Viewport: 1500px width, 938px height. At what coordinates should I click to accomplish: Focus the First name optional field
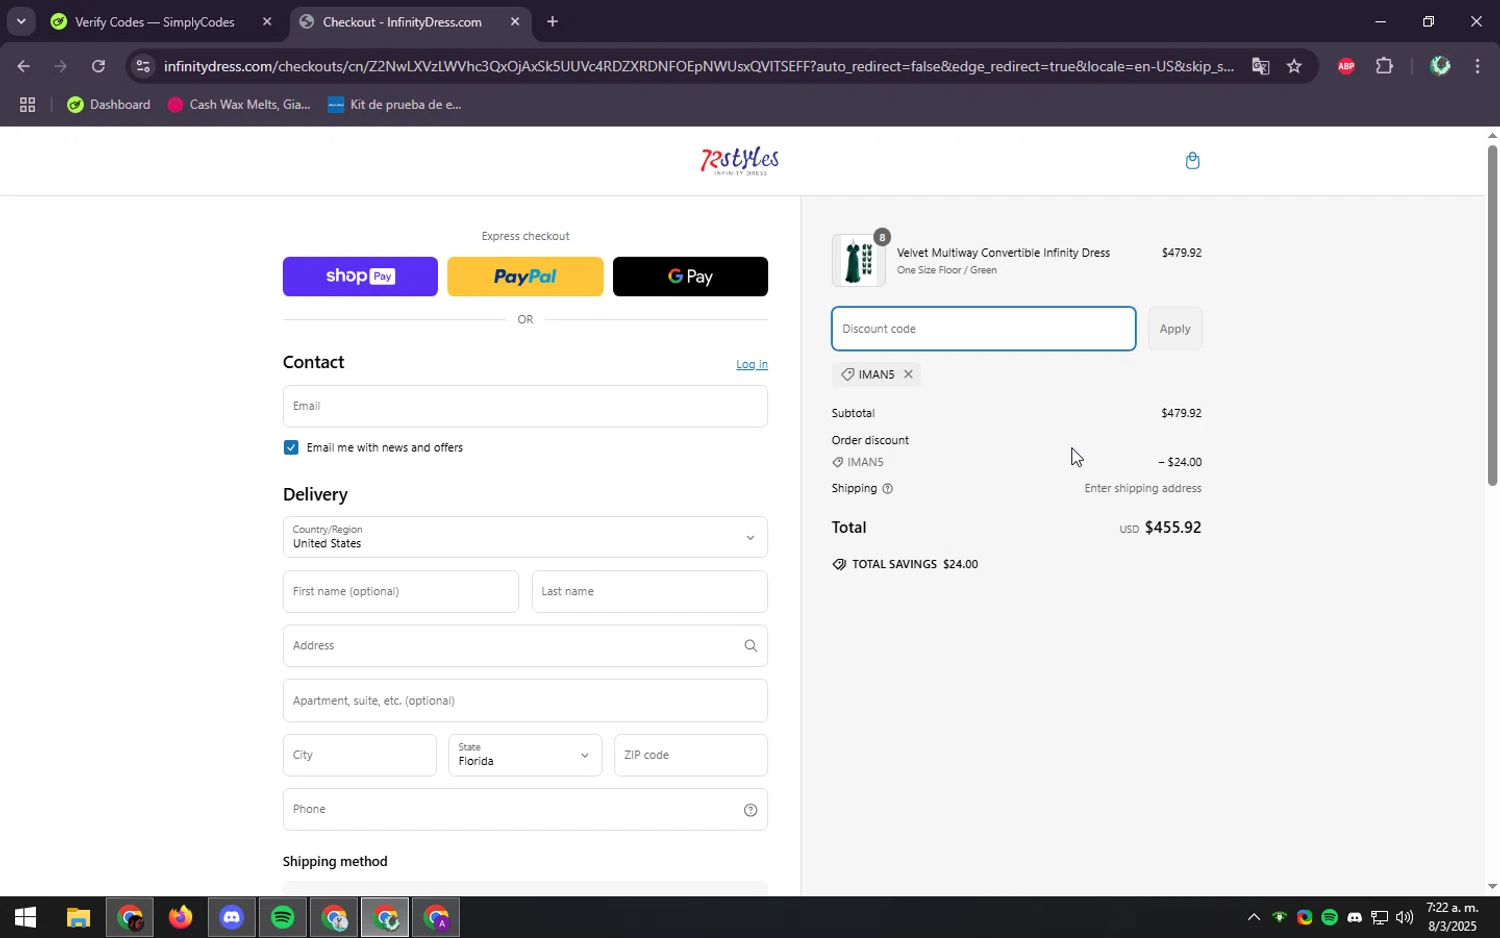(400, 591)
